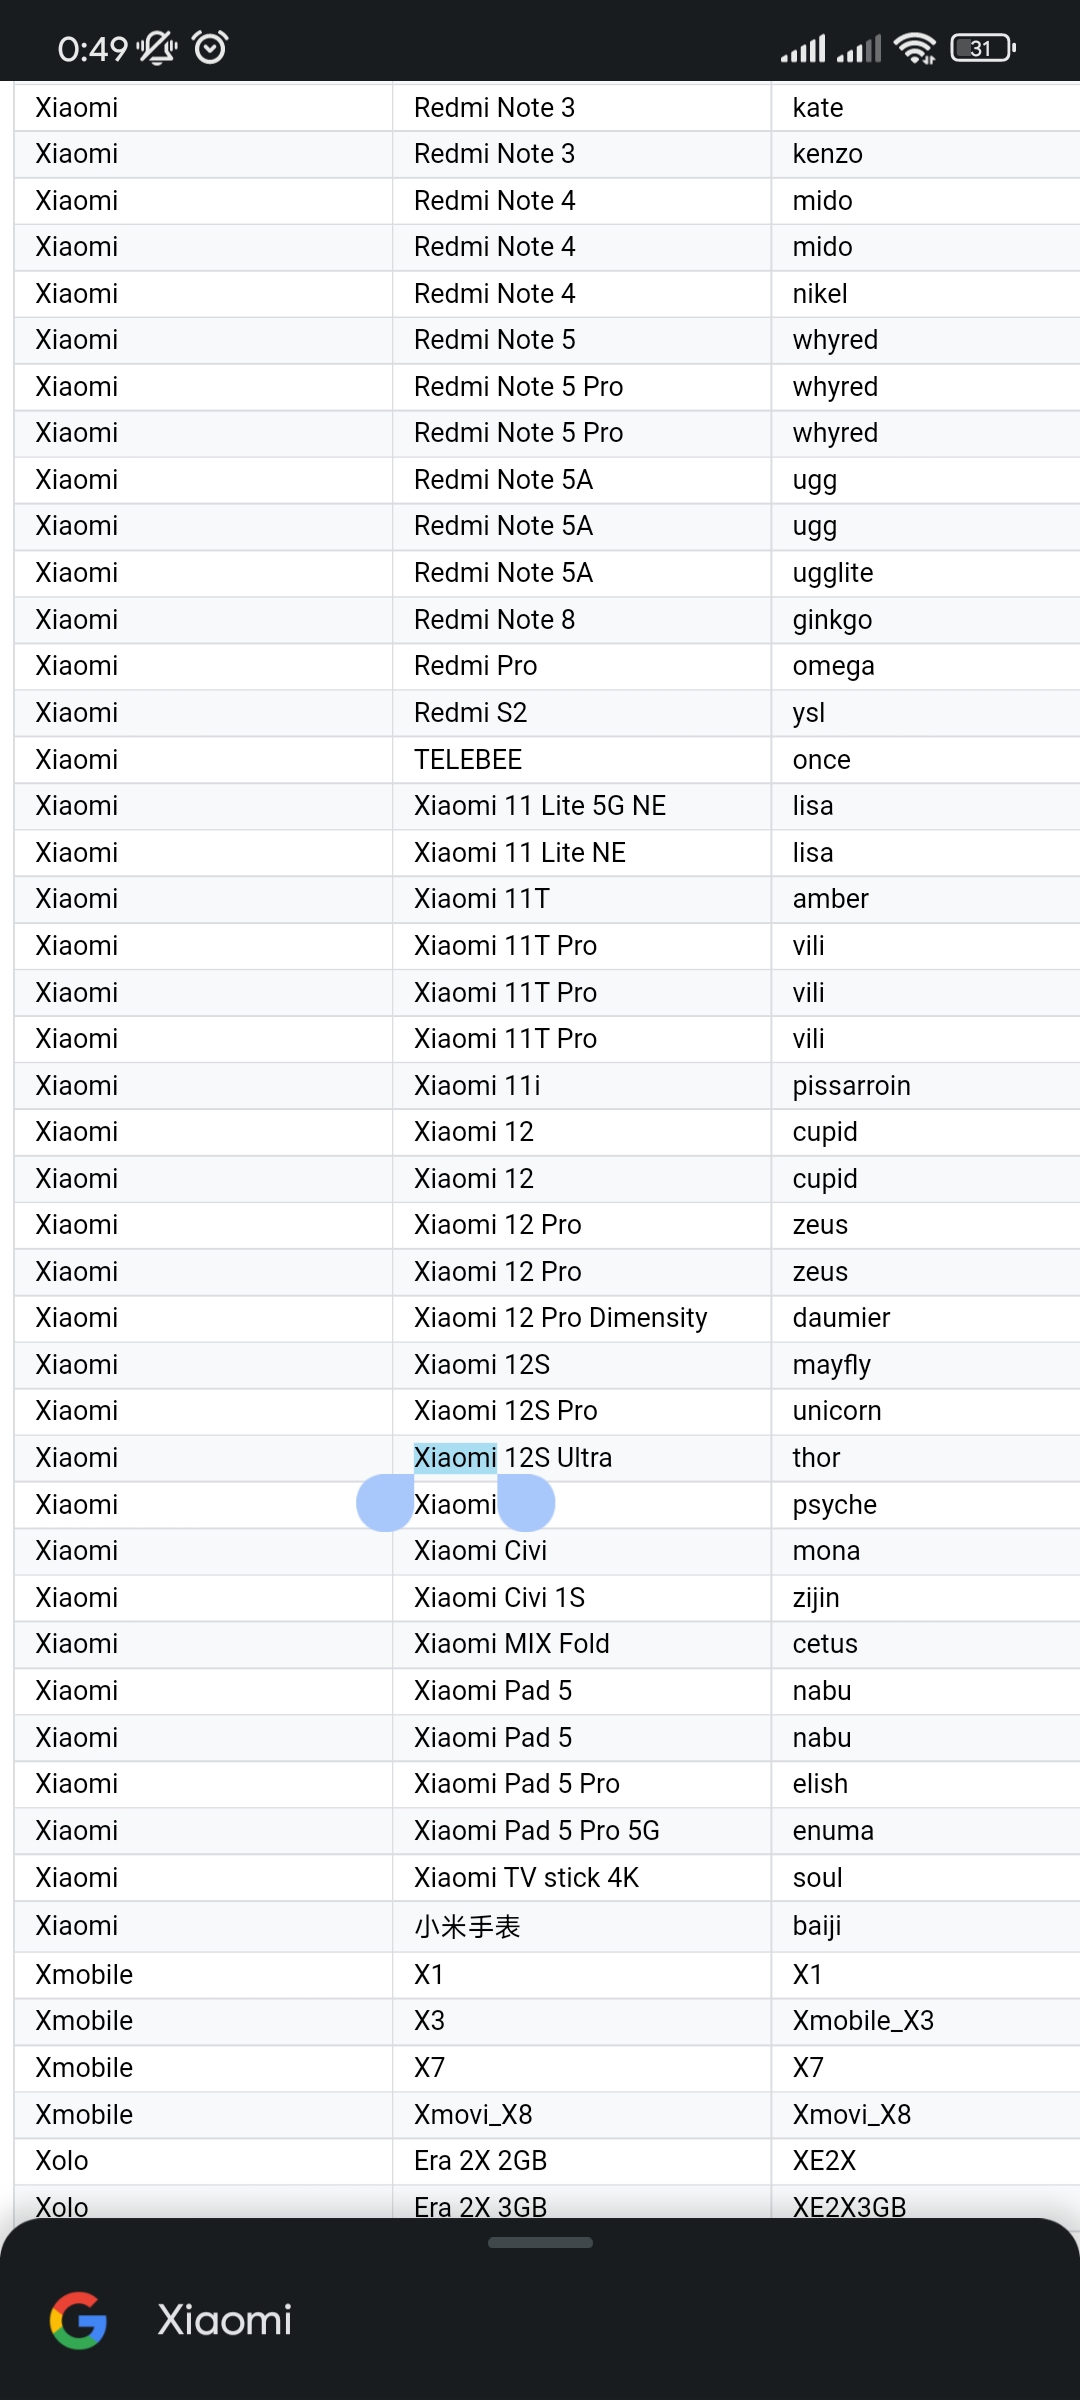This screenshot has height=2400, width=1080.
Task: Tap the Redmi Note 8 model cell
Action: (x=582, y=620)
